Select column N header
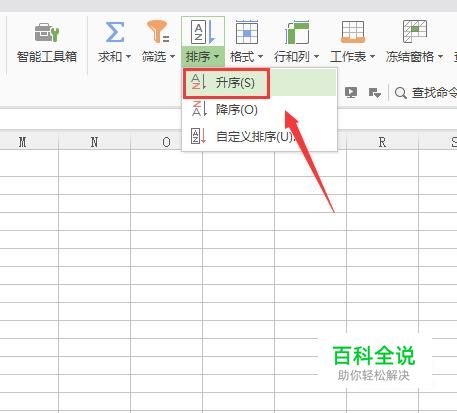457x413 pixels. click(x=94, y=142)
